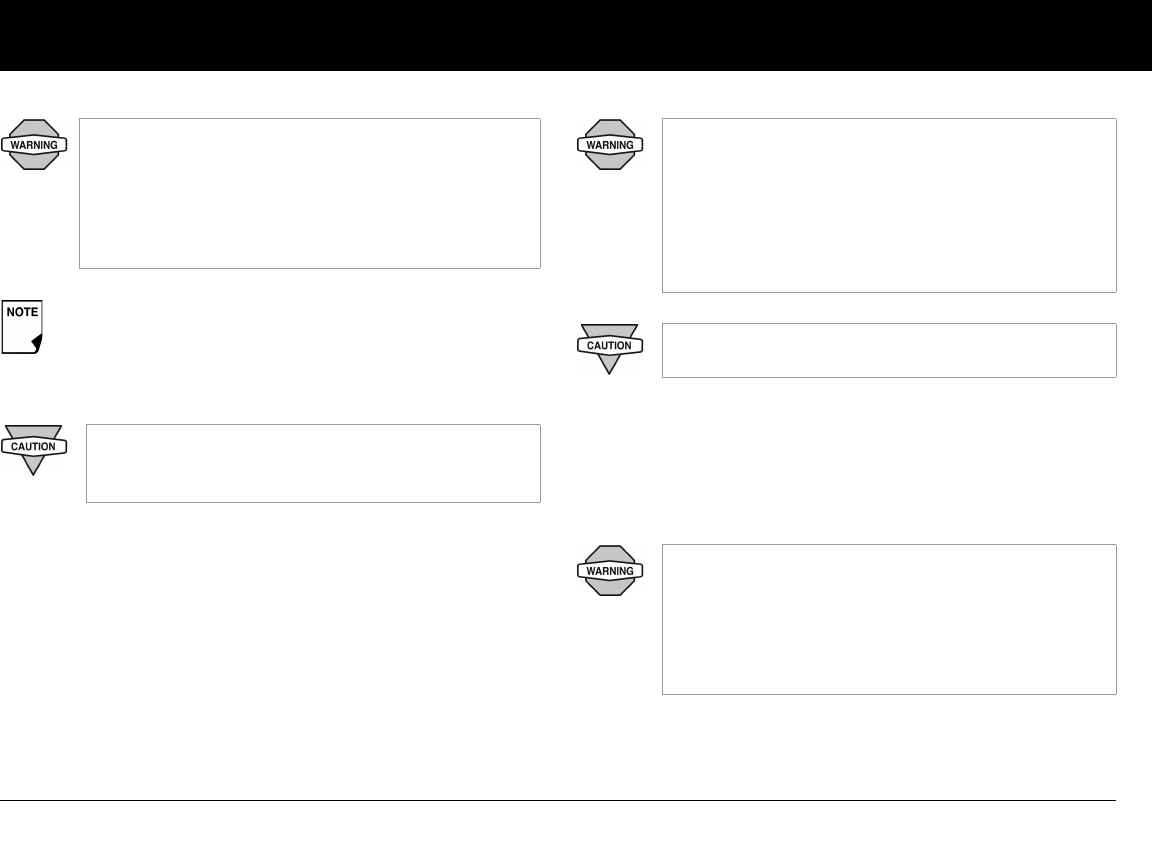Click the blank footer area below the horizontal rule
Viewport: 1152px width, 846px height.
pos(576,824)
